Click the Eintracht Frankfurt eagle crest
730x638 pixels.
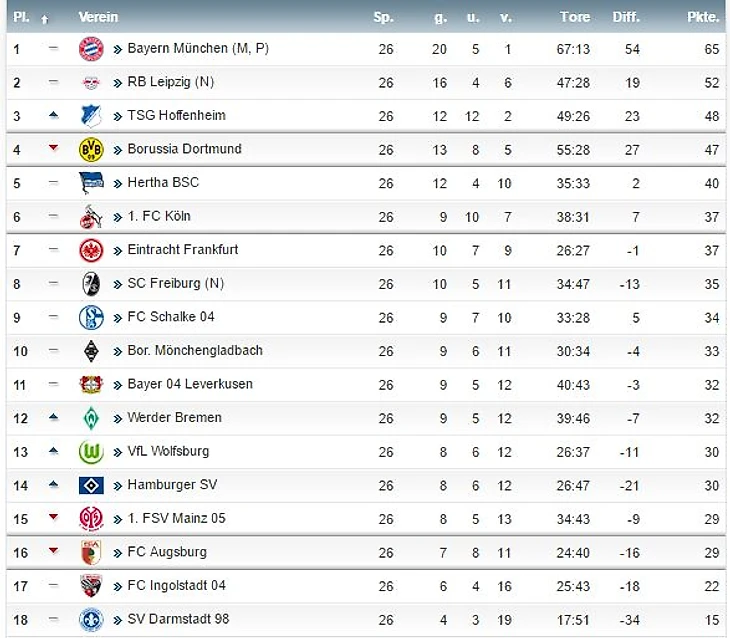coord(91,251)
